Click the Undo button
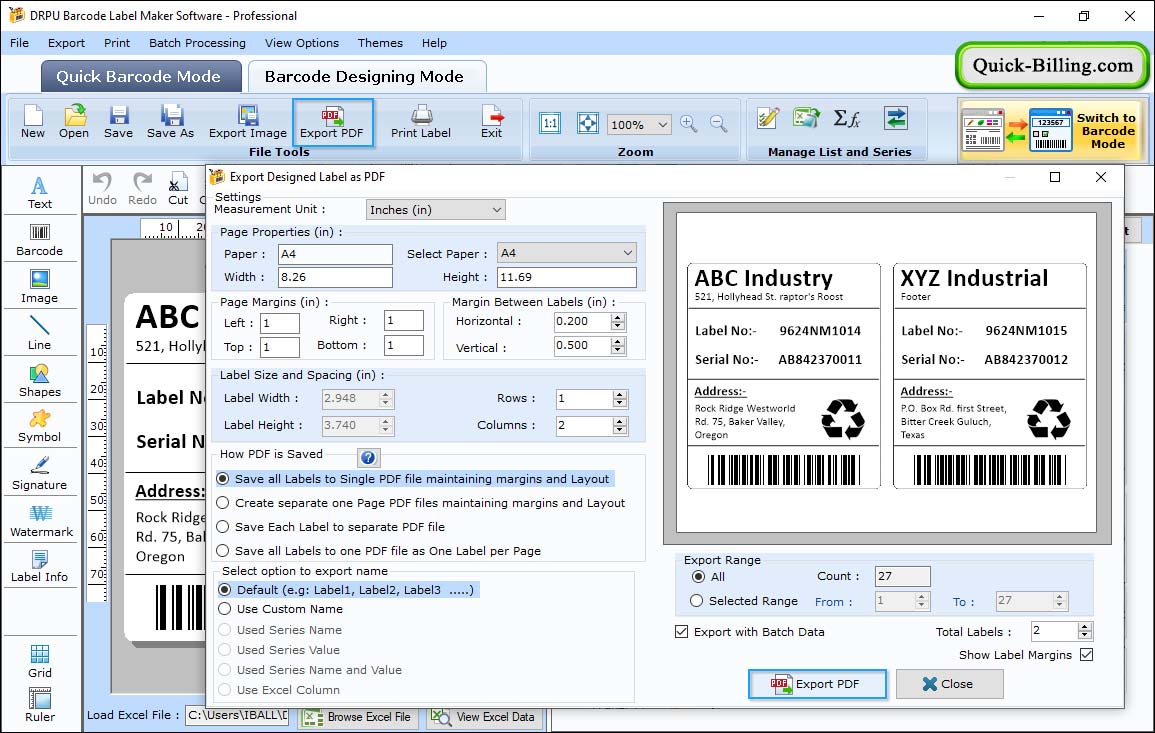This screenshot has width=1155, height=733. point(102,189)
